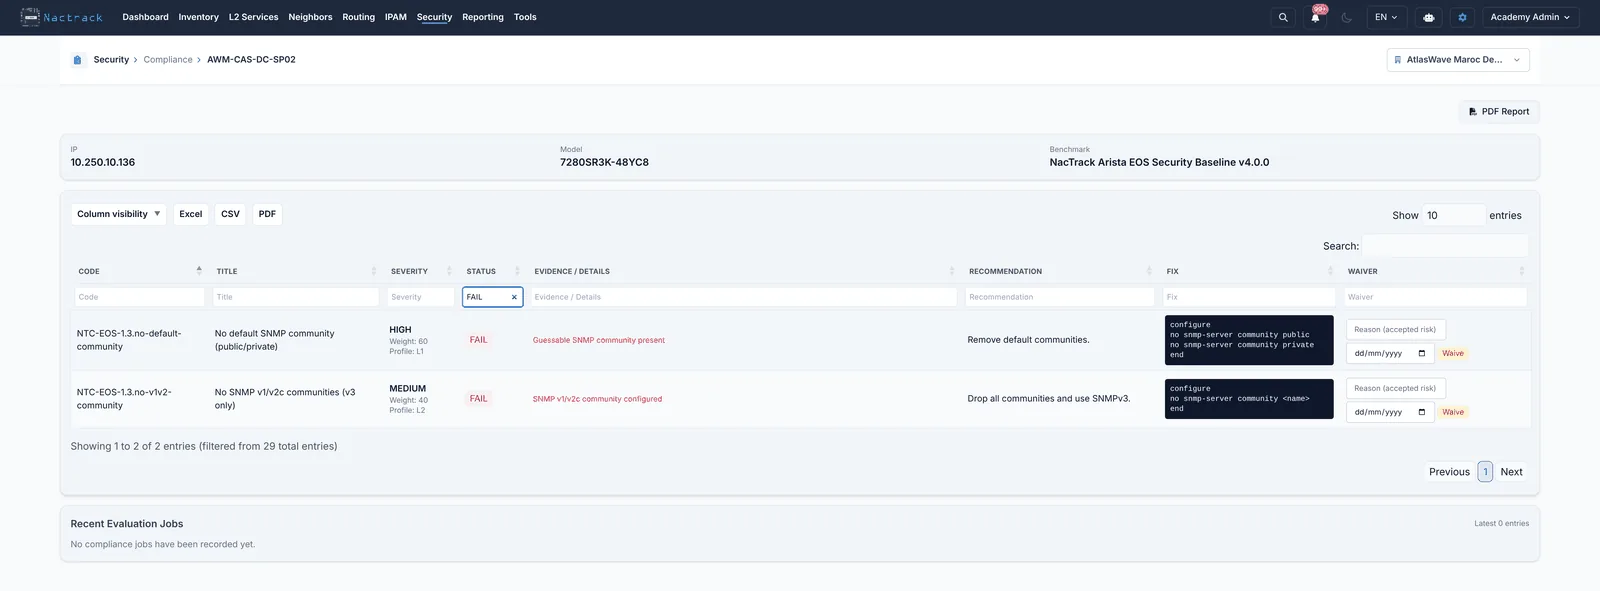
Task: Focus waiver Reason field for no-v1v2-community
Action: tap(1396, 388)
